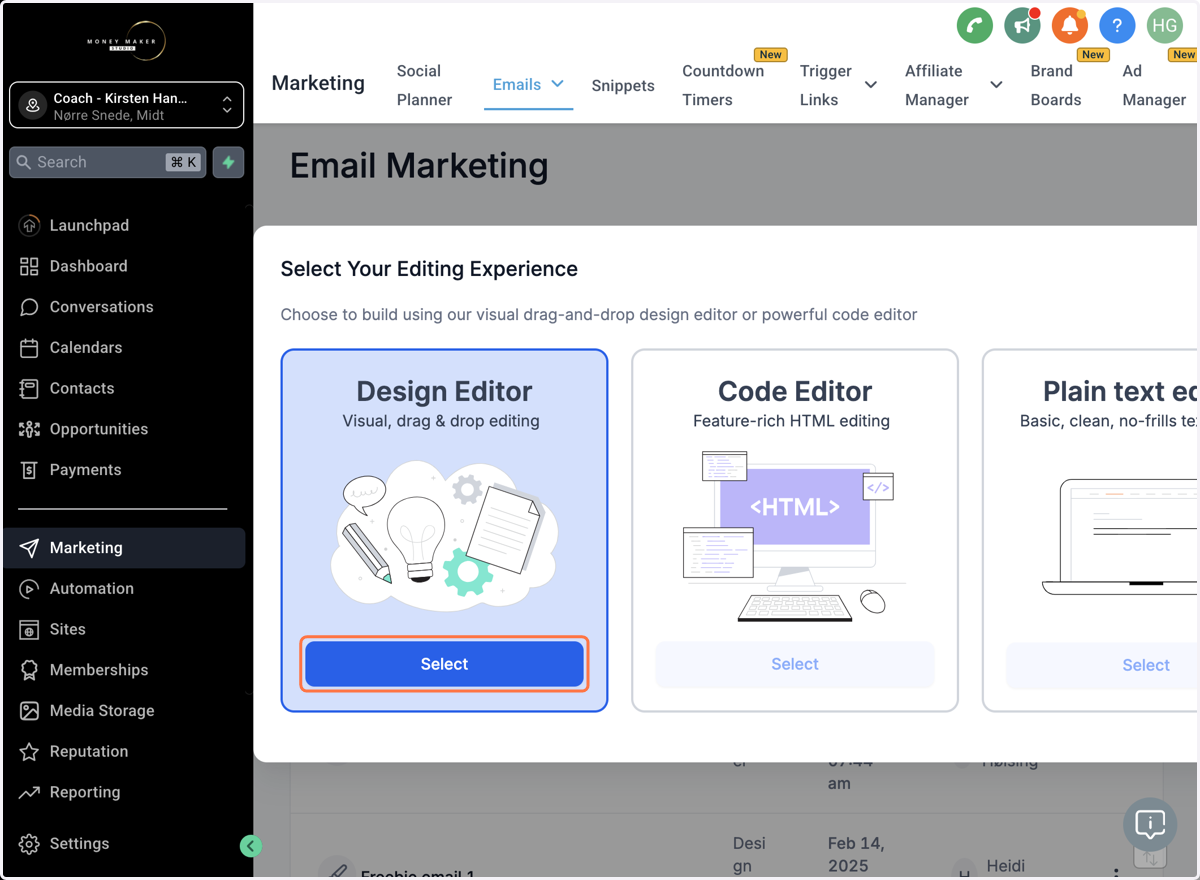Open the Ad Manager tab
The width and height of the screenshot is (1200, 880).
click(x=1154, y=85)
